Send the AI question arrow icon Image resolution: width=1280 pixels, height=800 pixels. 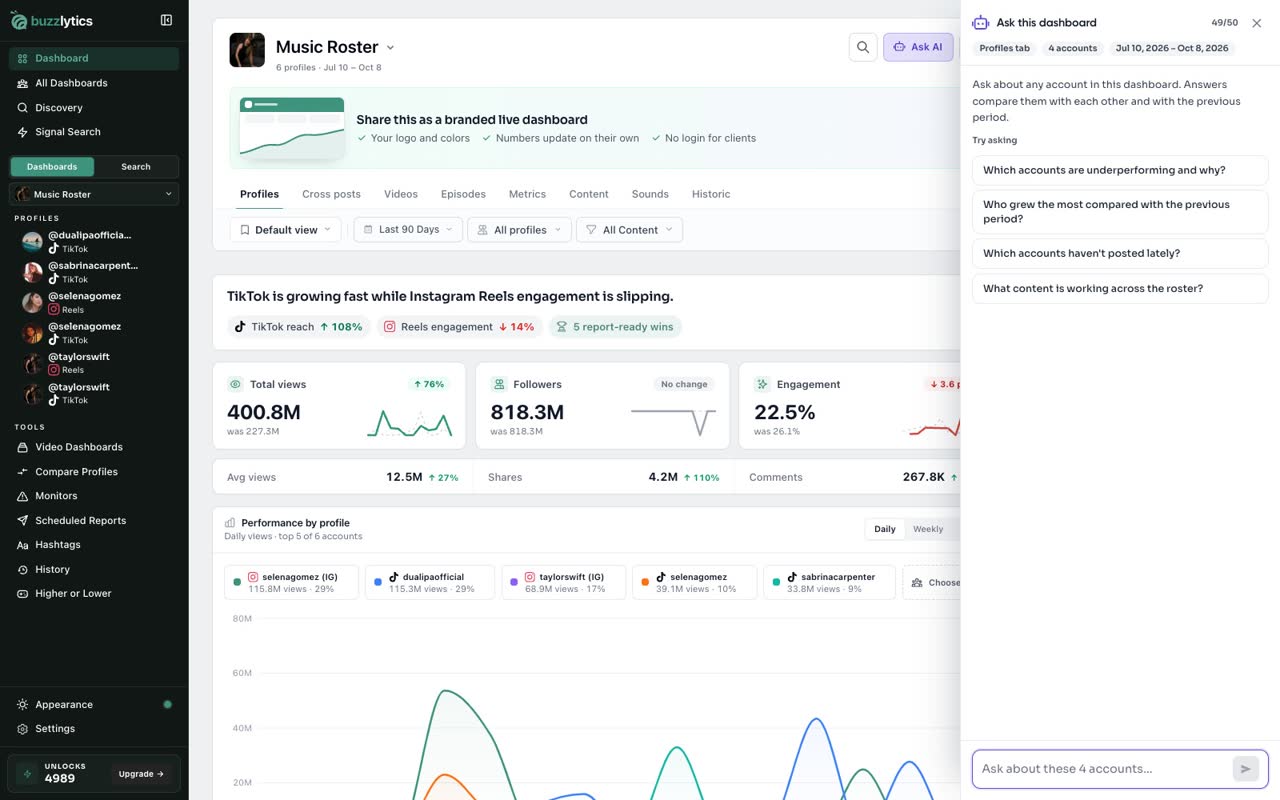pos(1245,769)
